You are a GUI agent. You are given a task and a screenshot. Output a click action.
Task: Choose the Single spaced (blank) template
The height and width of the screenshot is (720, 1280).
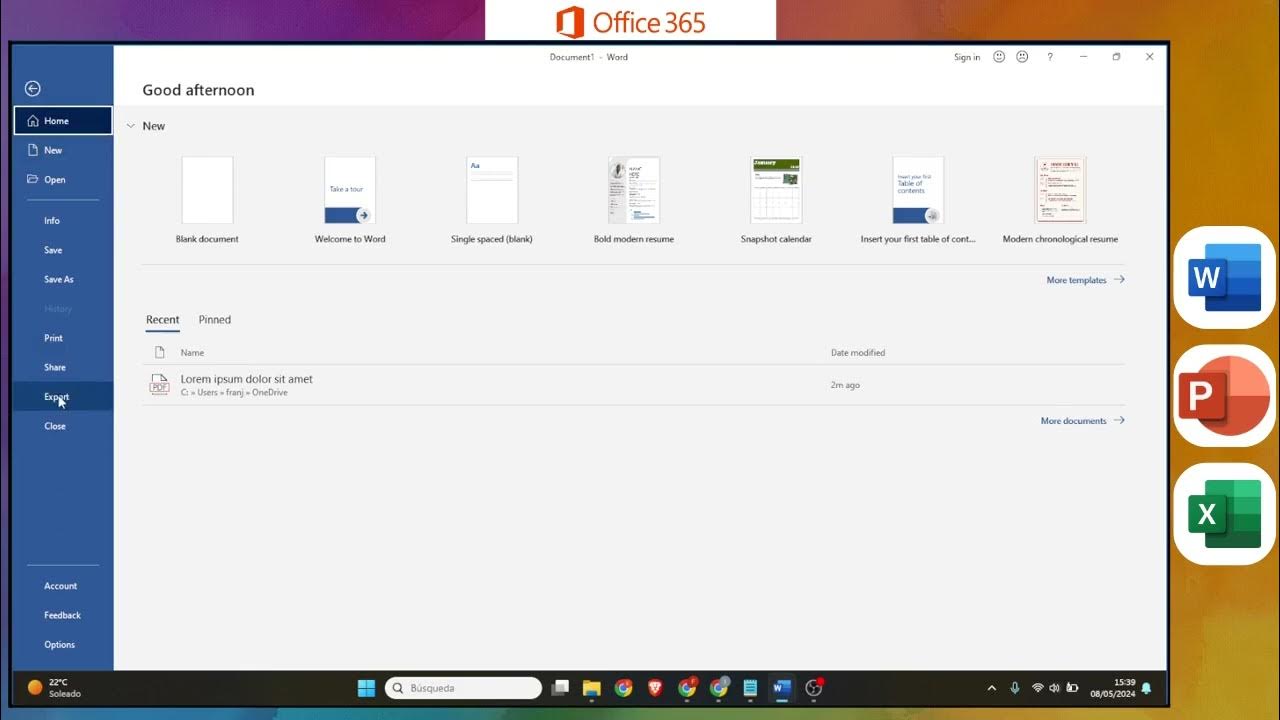pyautogui.click(x=492, y=200)
